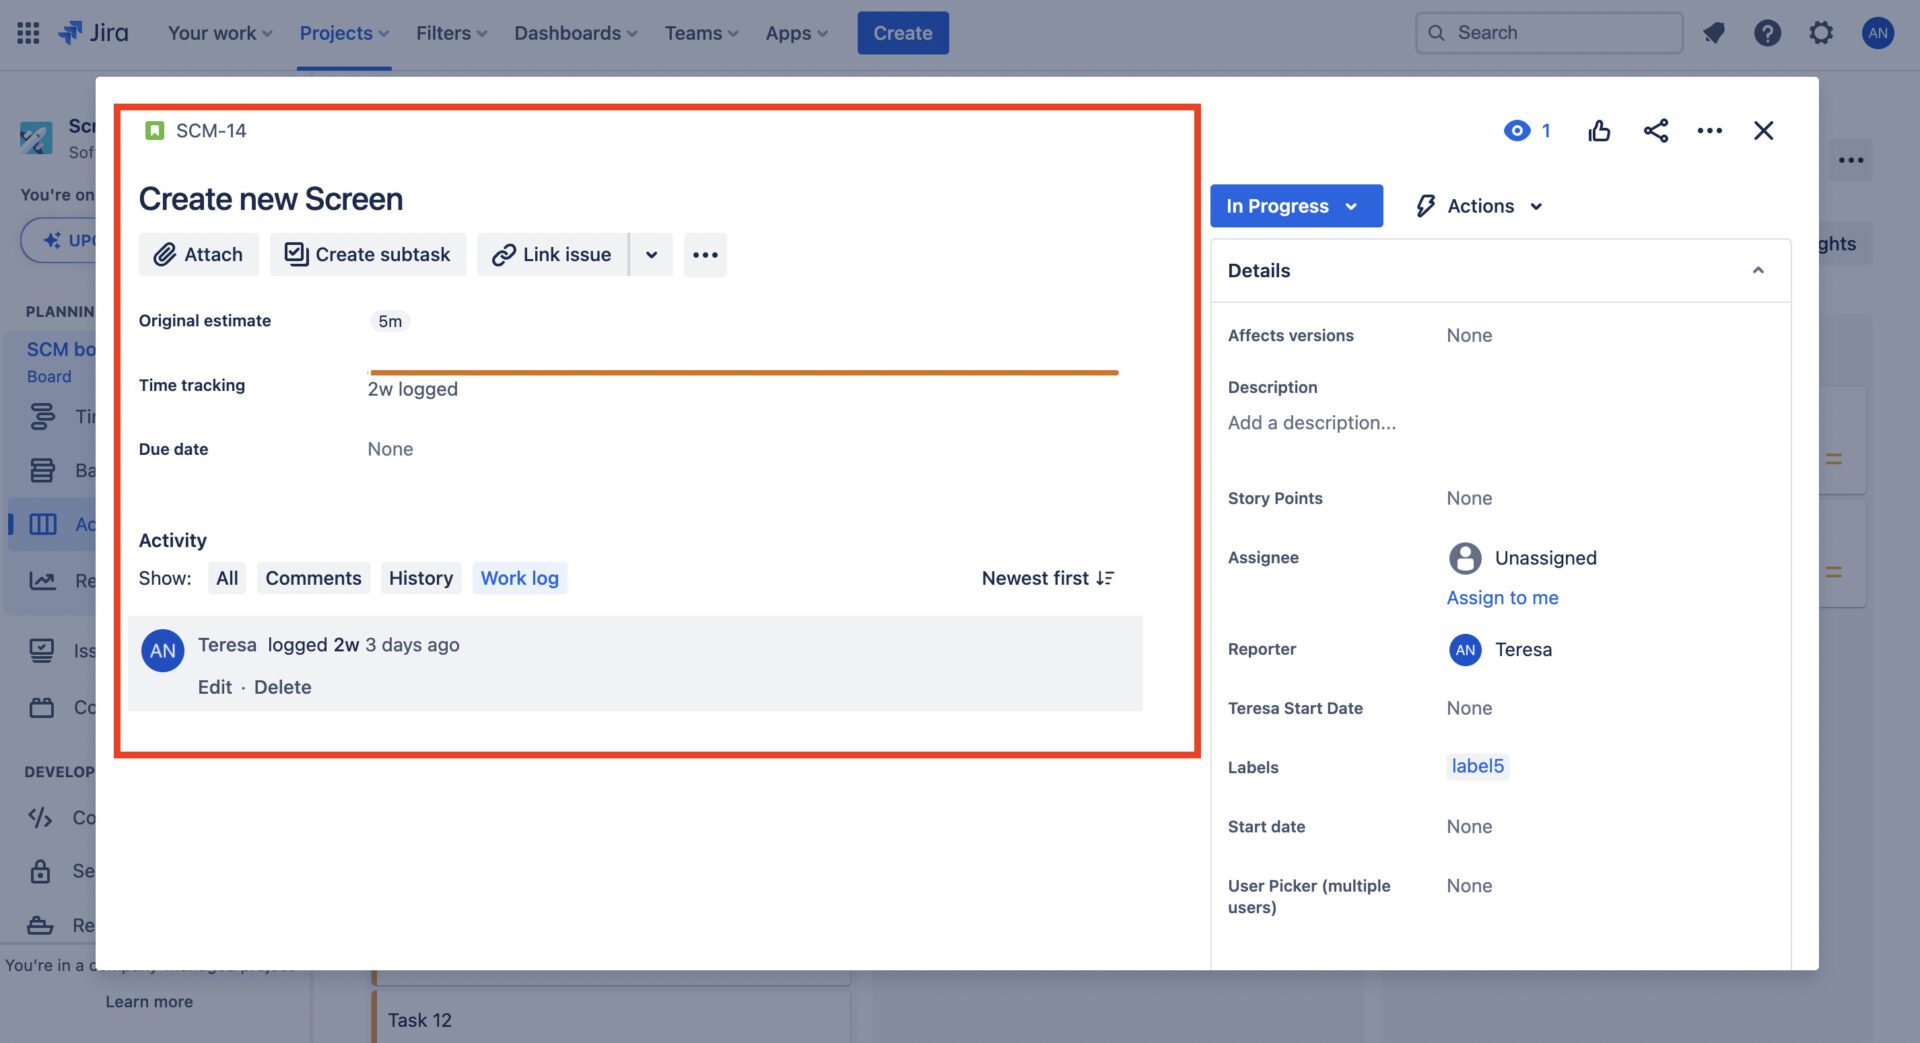The image size is (1920, 1043).
Task: Click Assign to me link
Action: click(x=1502, y=597)
